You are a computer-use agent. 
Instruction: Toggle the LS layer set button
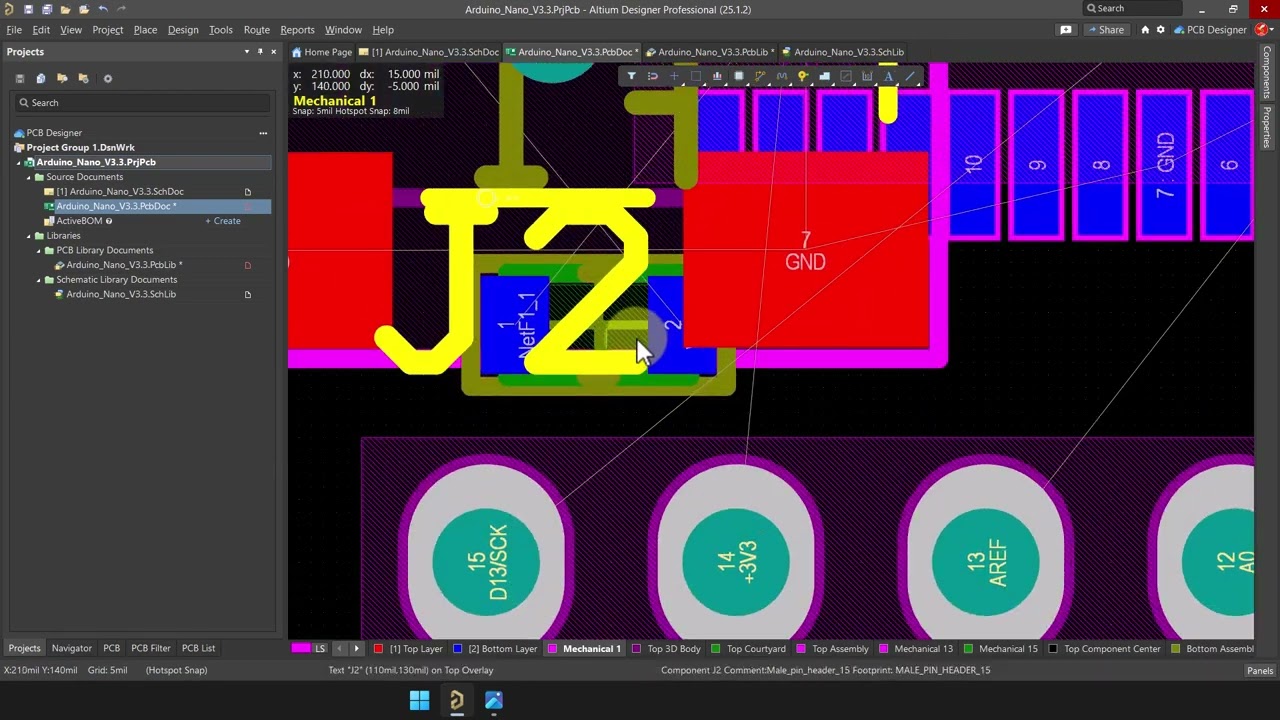pos(320,649)
